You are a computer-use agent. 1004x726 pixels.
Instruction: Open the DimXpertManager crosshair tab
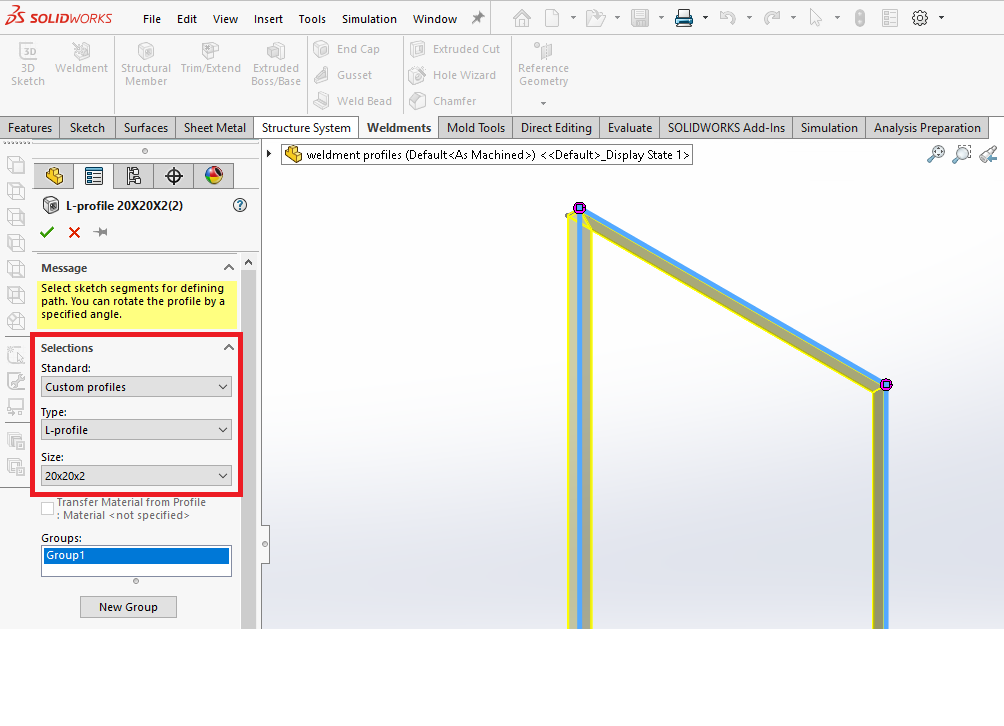click(173, 176)
